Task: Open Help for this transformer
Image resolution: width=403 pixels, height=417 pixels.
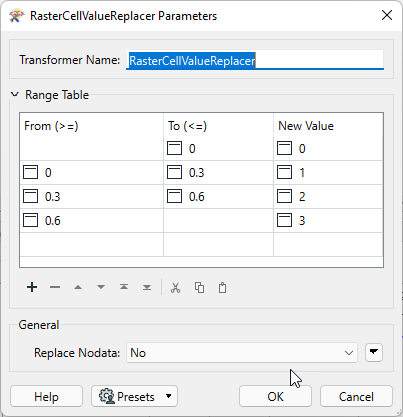Action: tap(46, 396)
